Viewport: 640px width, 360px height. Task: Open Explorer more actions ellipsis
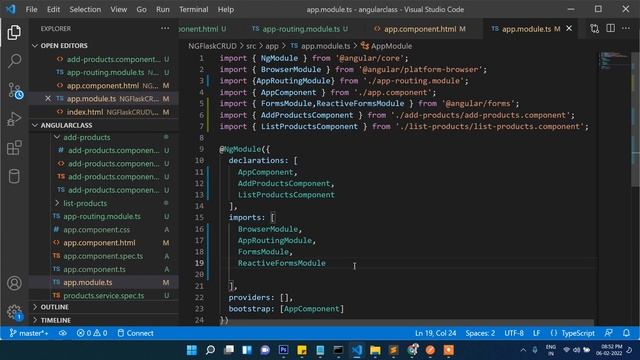pyautogui.click(x=165, y=28)
